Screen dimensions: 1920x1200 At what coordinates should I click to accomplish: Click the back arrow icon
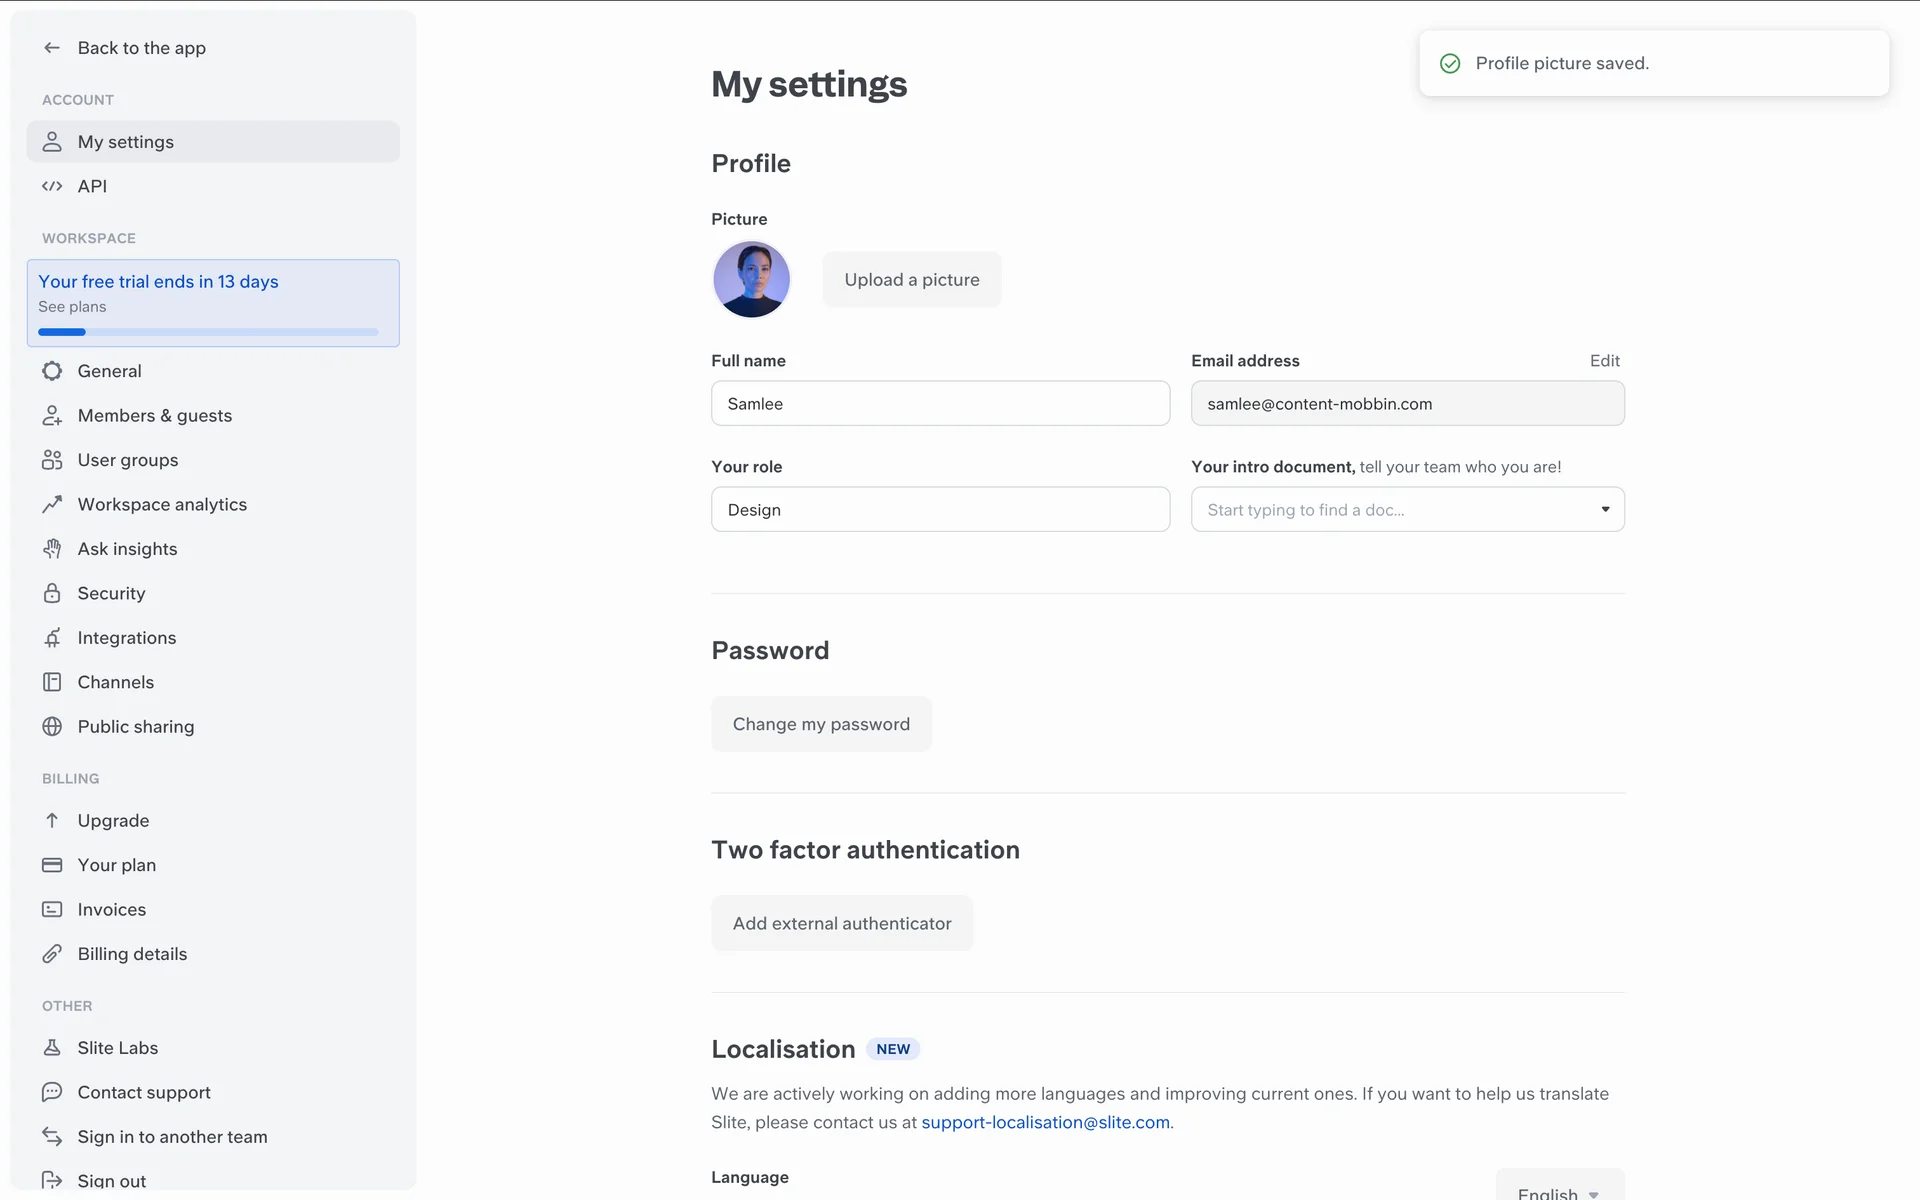click(52, 48)
